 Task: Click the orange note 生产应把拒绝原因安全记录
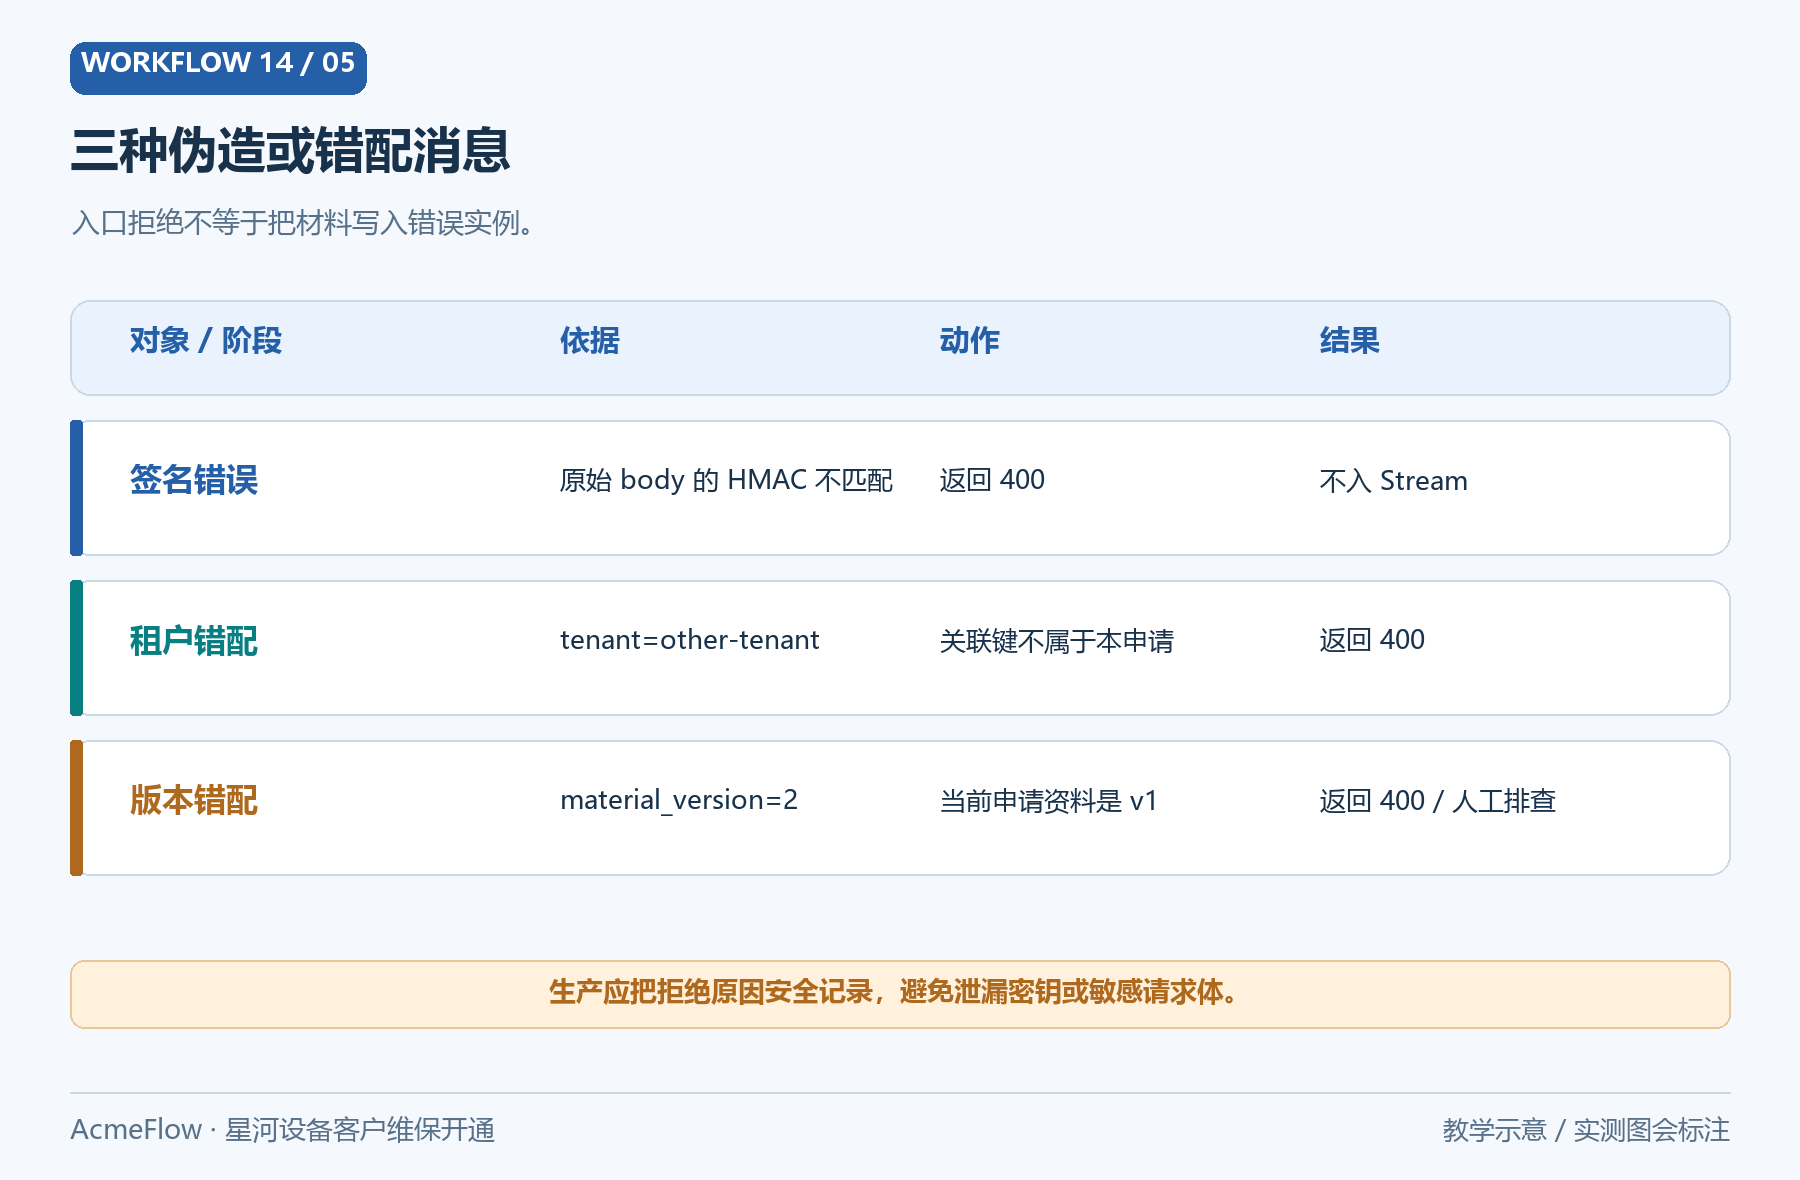click(x=900, y=994)
